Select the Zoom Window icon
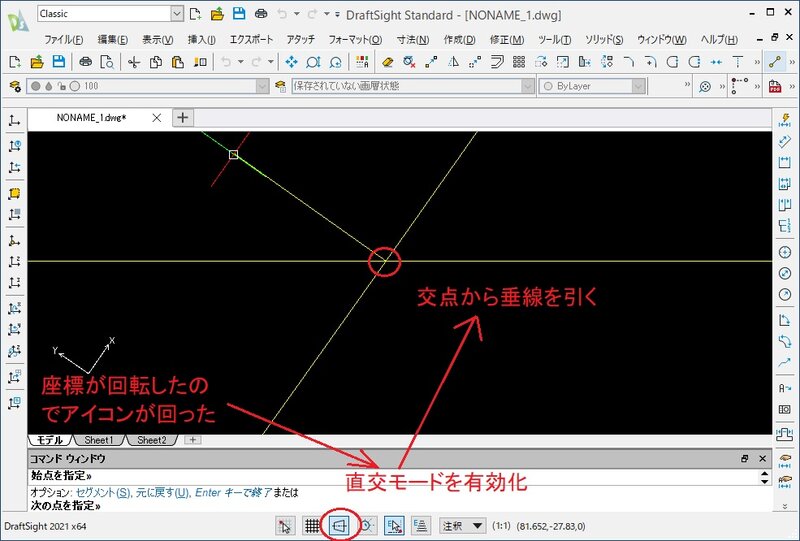 click(x=313, y=62)
